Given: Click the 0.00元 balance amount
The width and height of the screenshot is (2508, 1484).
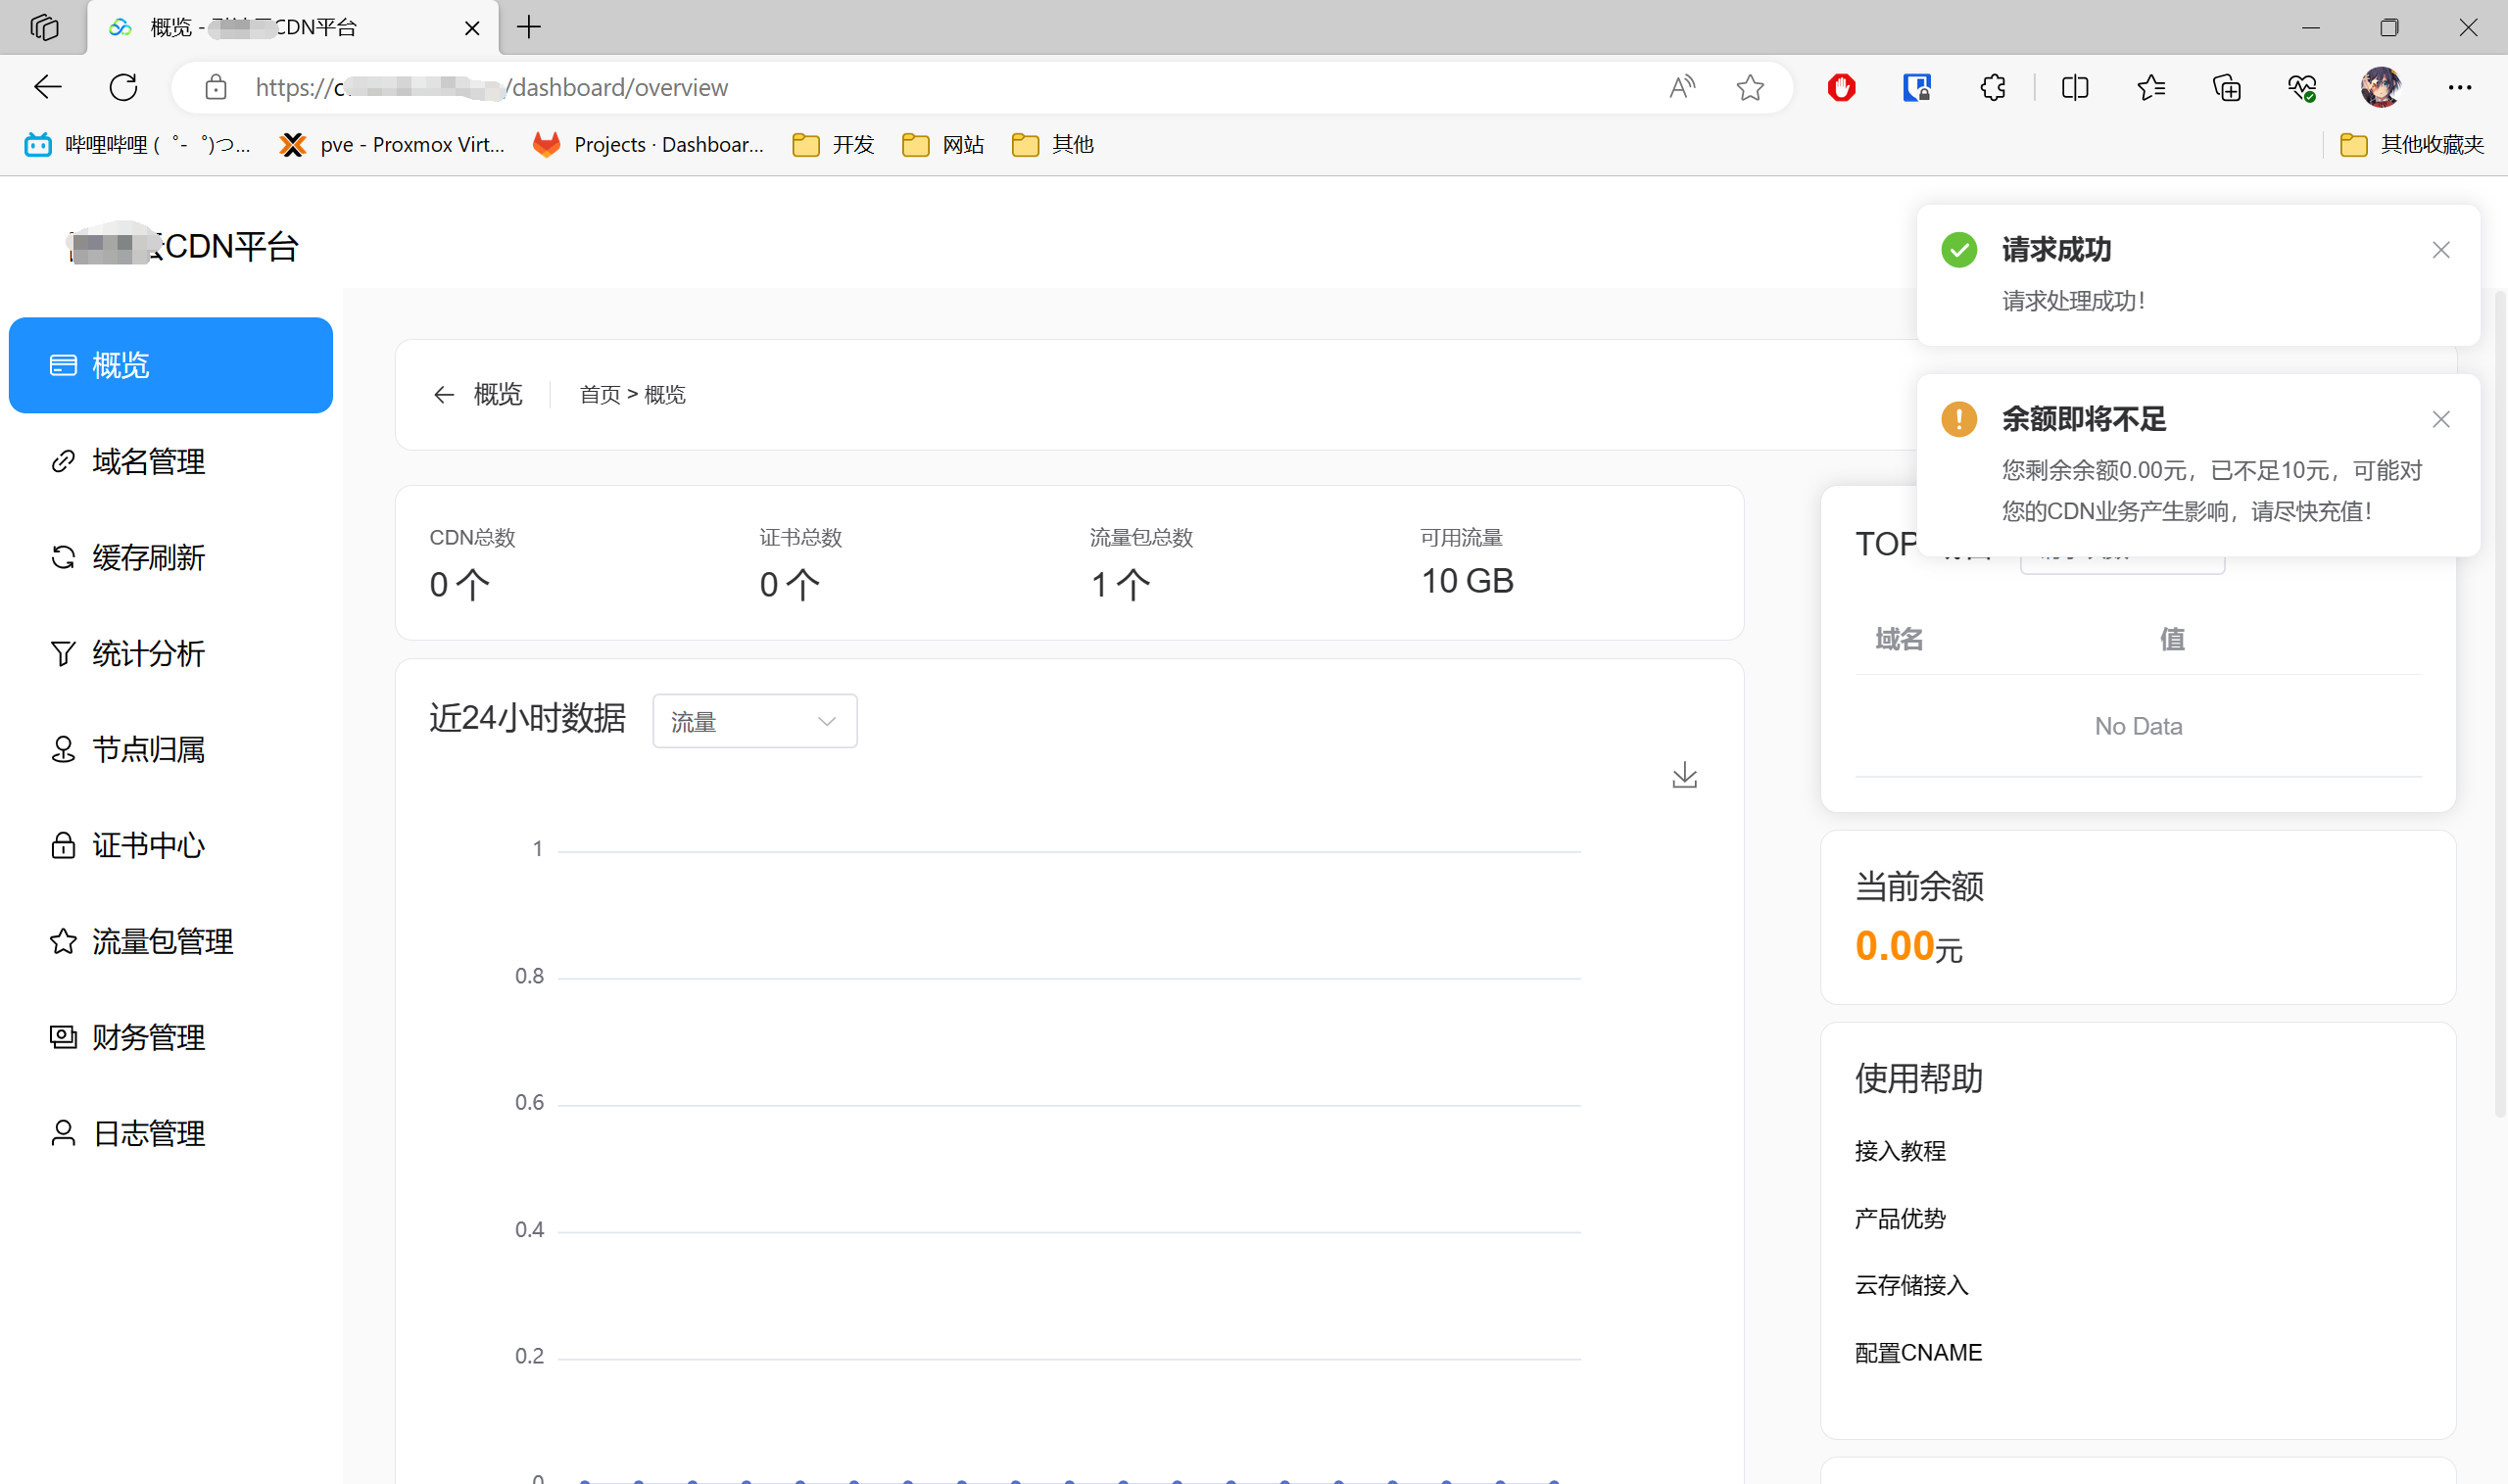Looking at the screenshot, I should point(1908,946).
